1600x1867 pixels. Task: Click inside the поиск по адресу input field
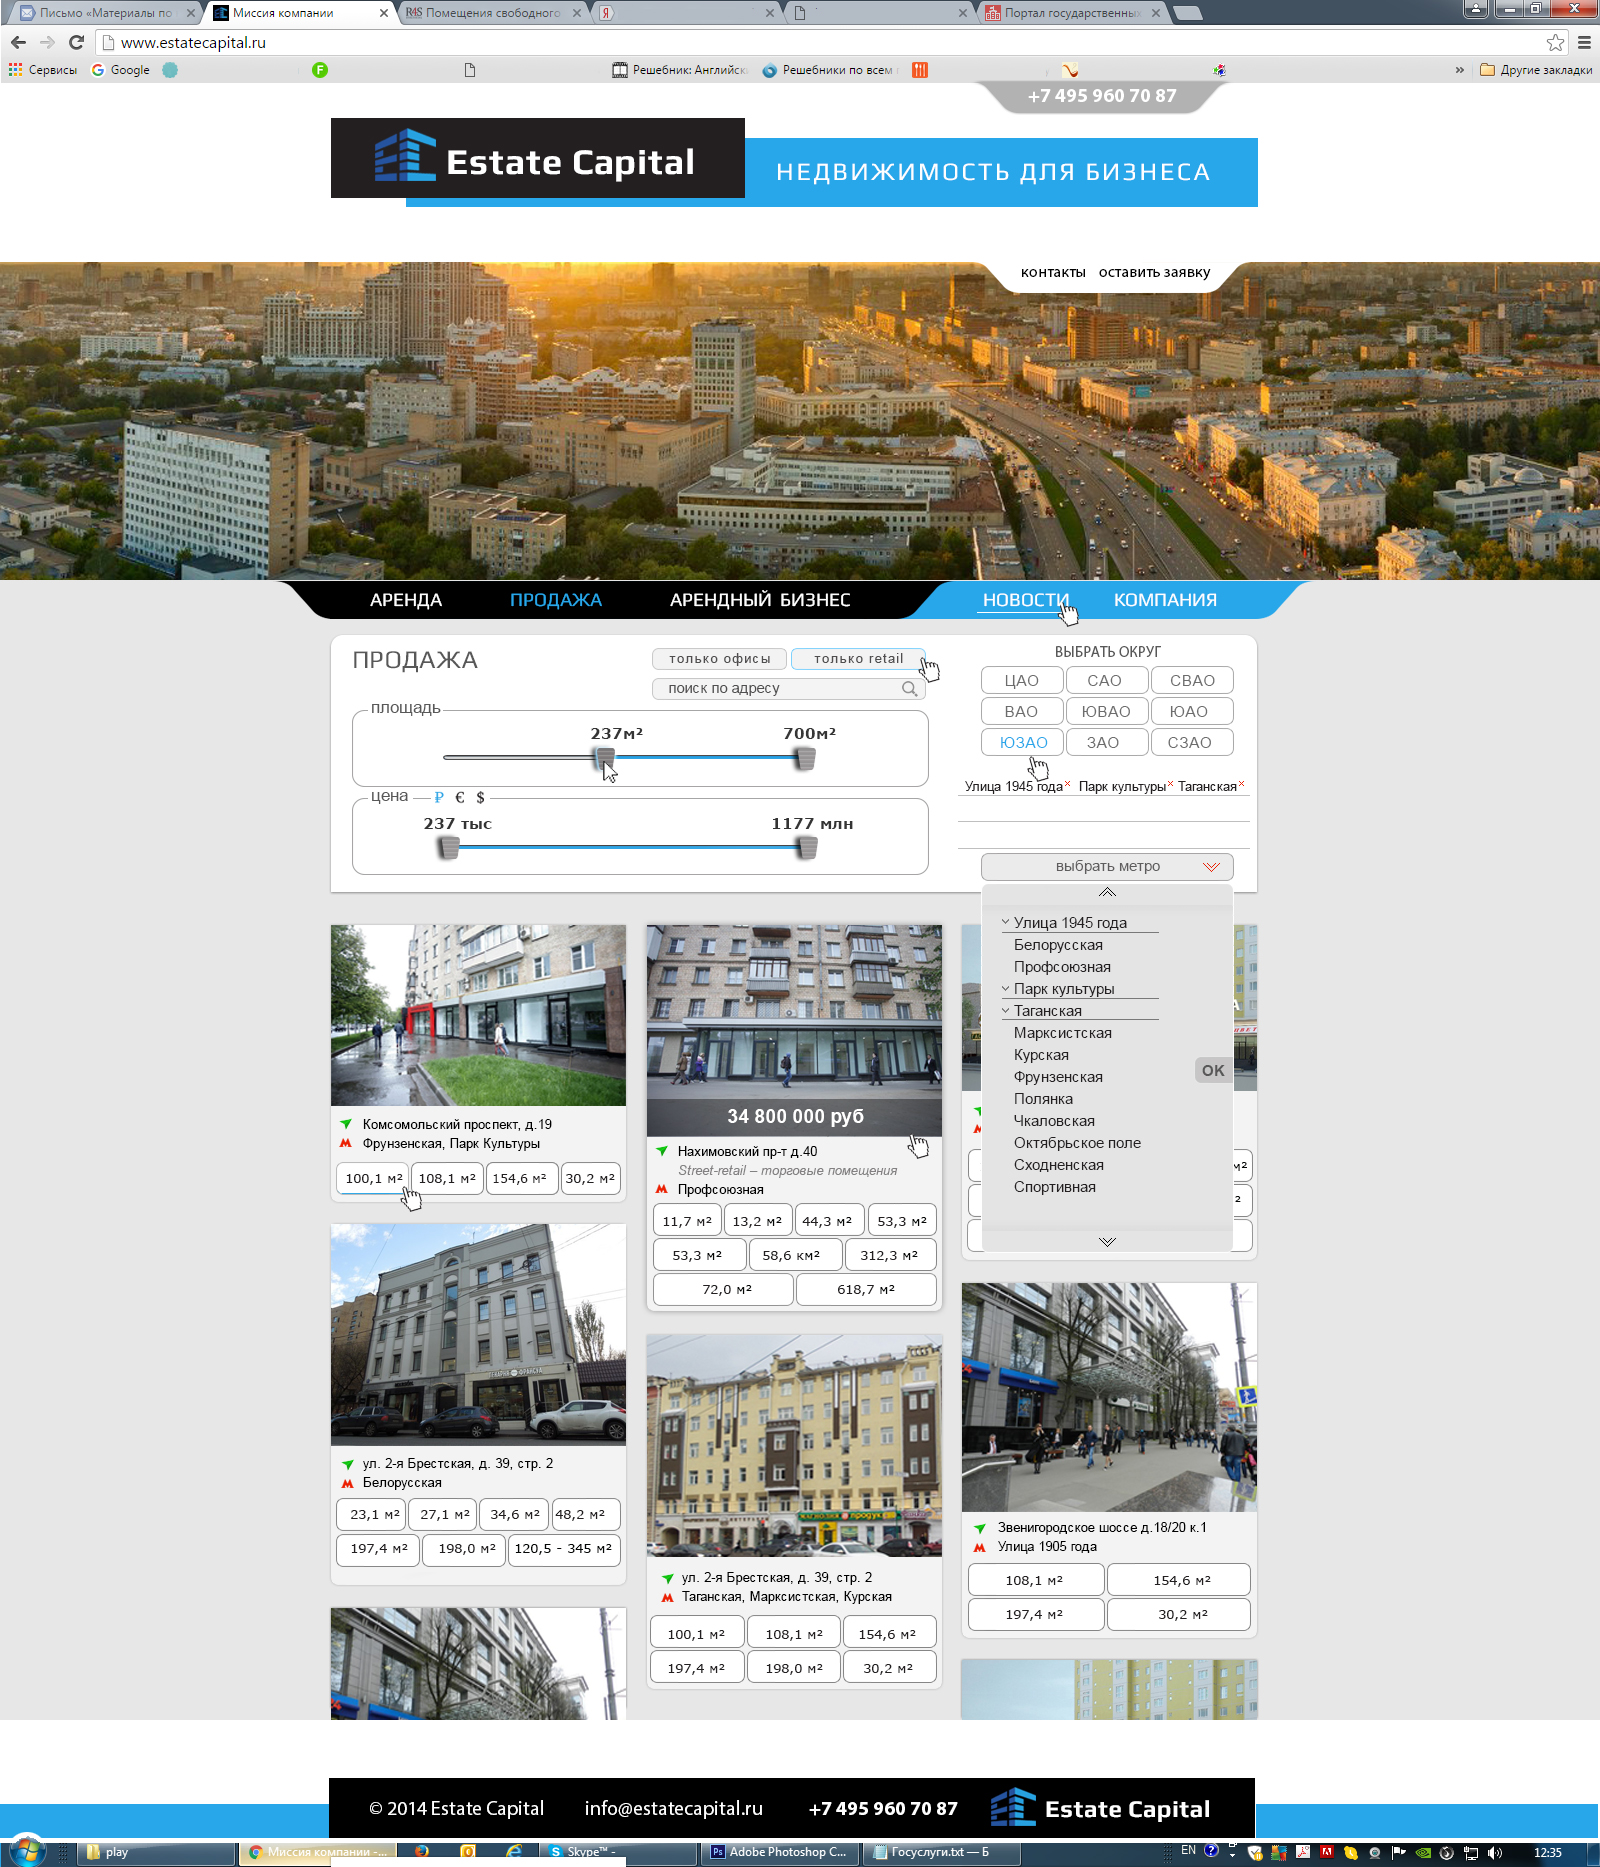click(770, 688)
